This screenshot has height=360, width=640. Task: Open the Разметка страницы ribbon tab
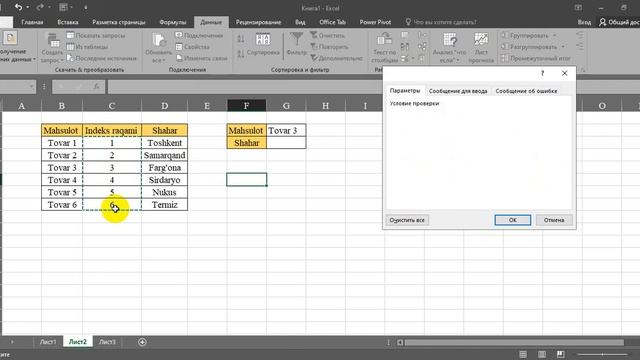coord(118,22)
